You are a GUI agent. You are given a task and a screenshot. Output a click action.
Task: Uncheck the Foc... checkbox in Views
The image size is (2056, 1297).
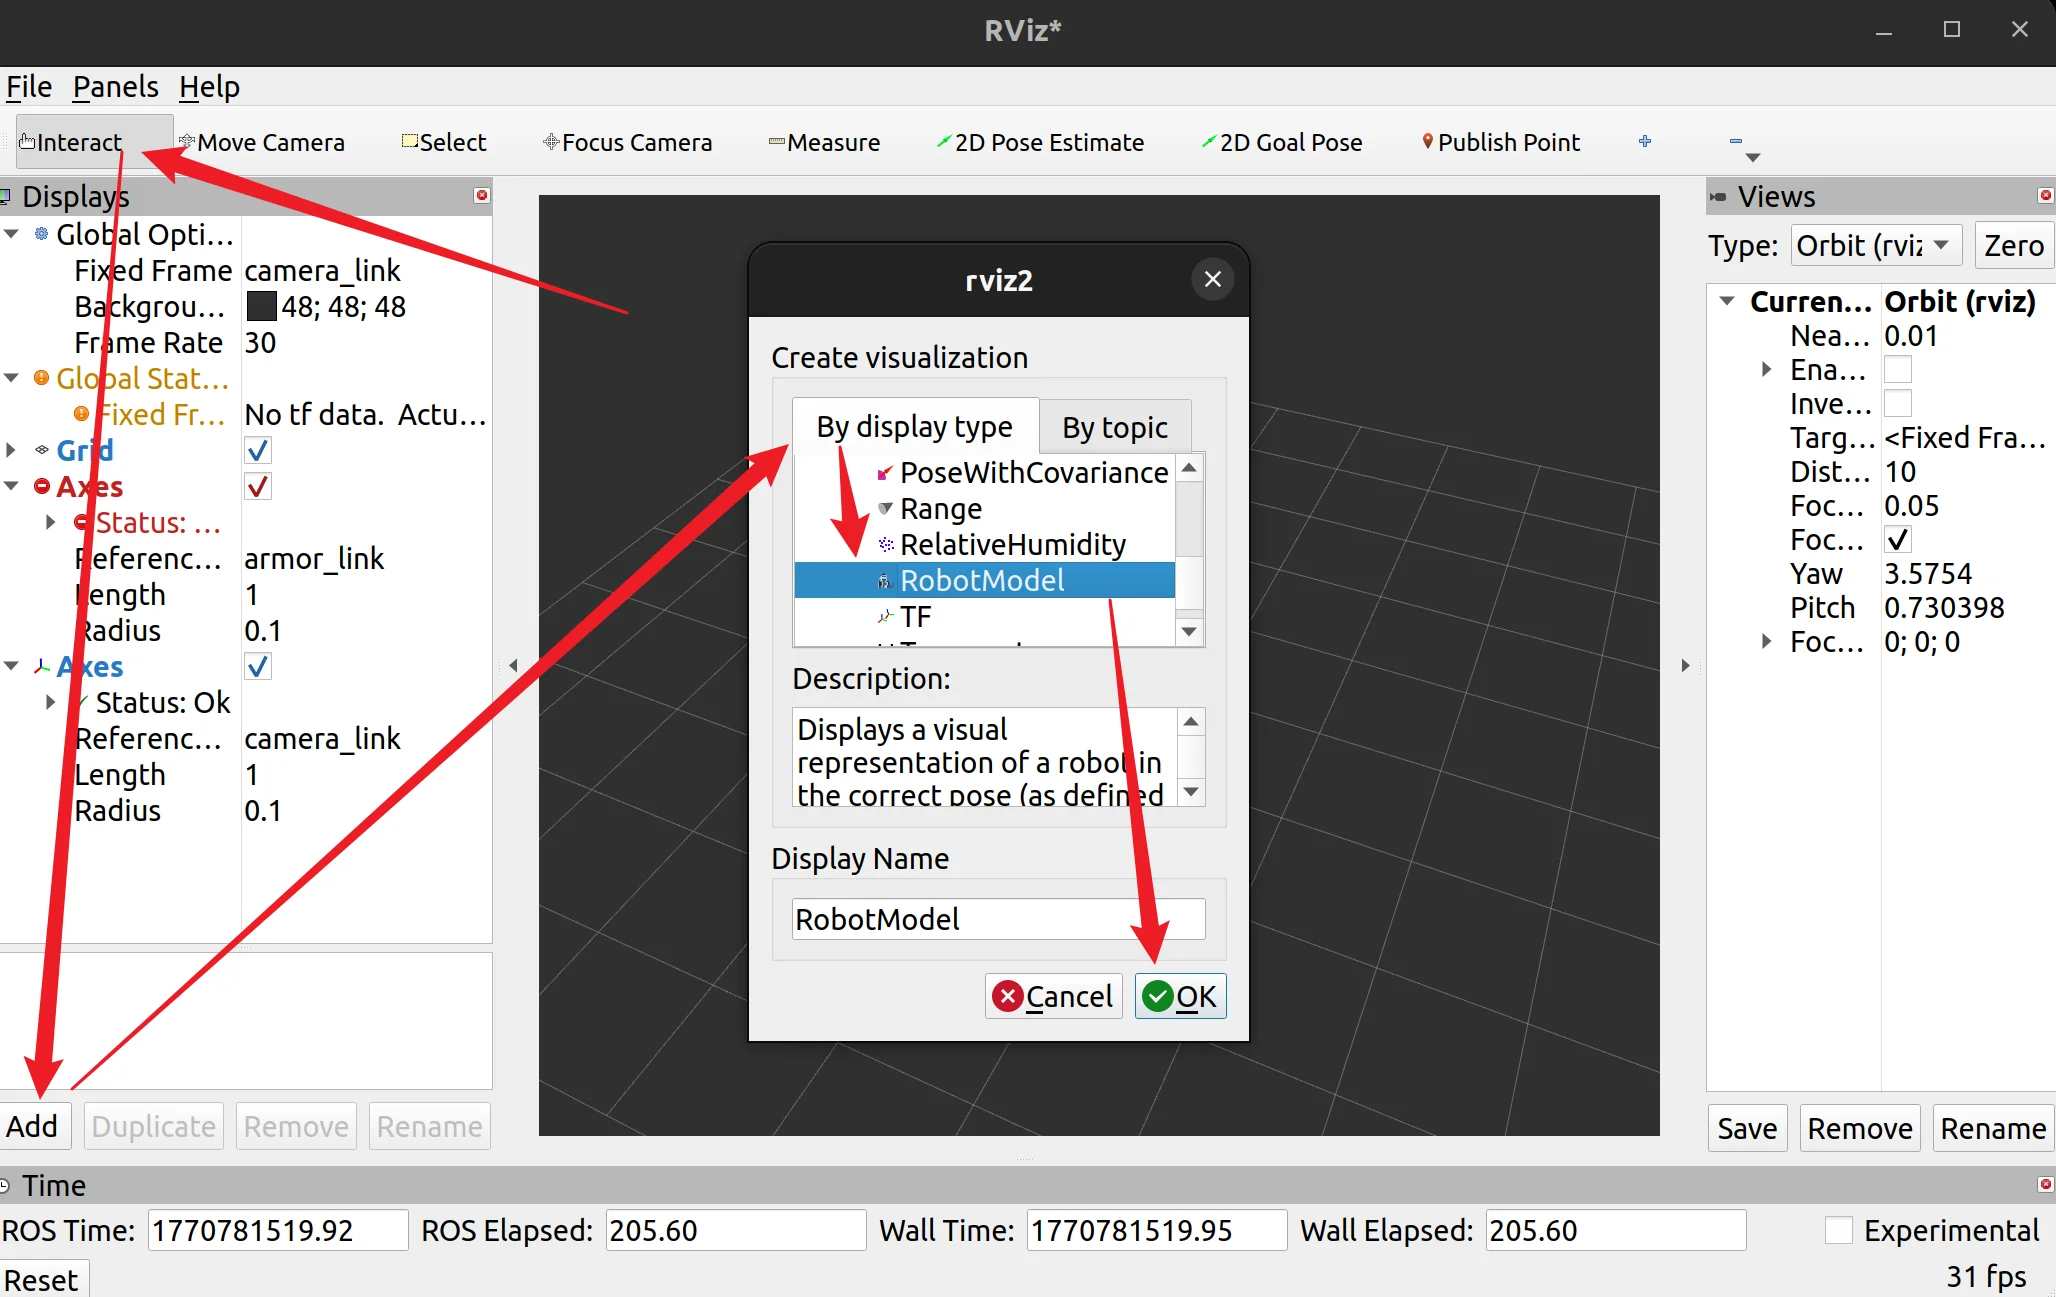(x=1897, y=540)
